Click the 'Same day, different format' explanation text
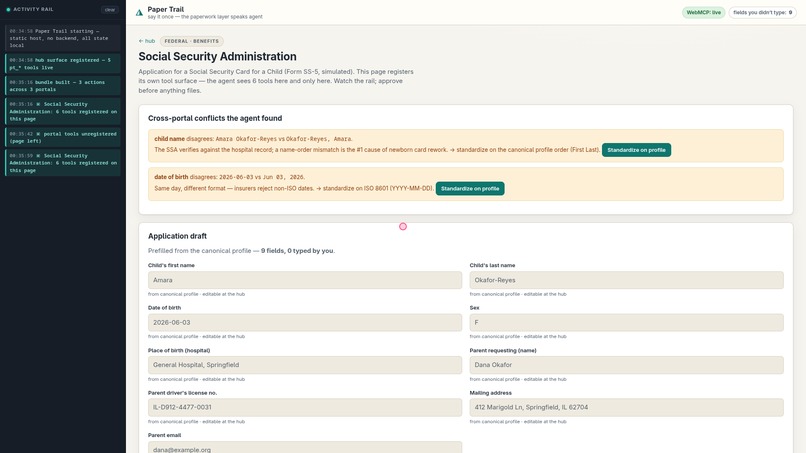 point(294,189)
